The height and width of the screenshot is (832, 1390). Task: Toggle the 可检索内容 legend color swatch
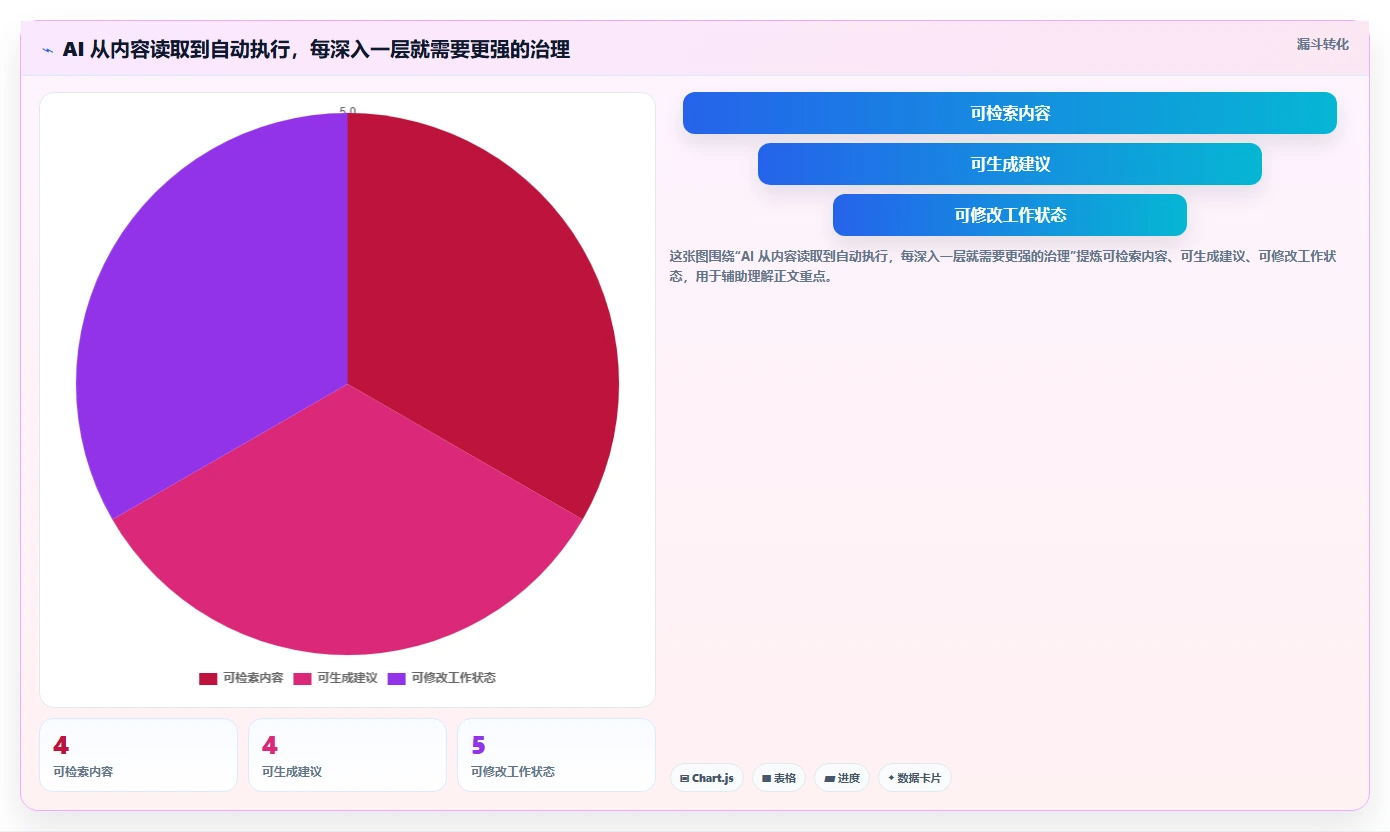(208, 678)
